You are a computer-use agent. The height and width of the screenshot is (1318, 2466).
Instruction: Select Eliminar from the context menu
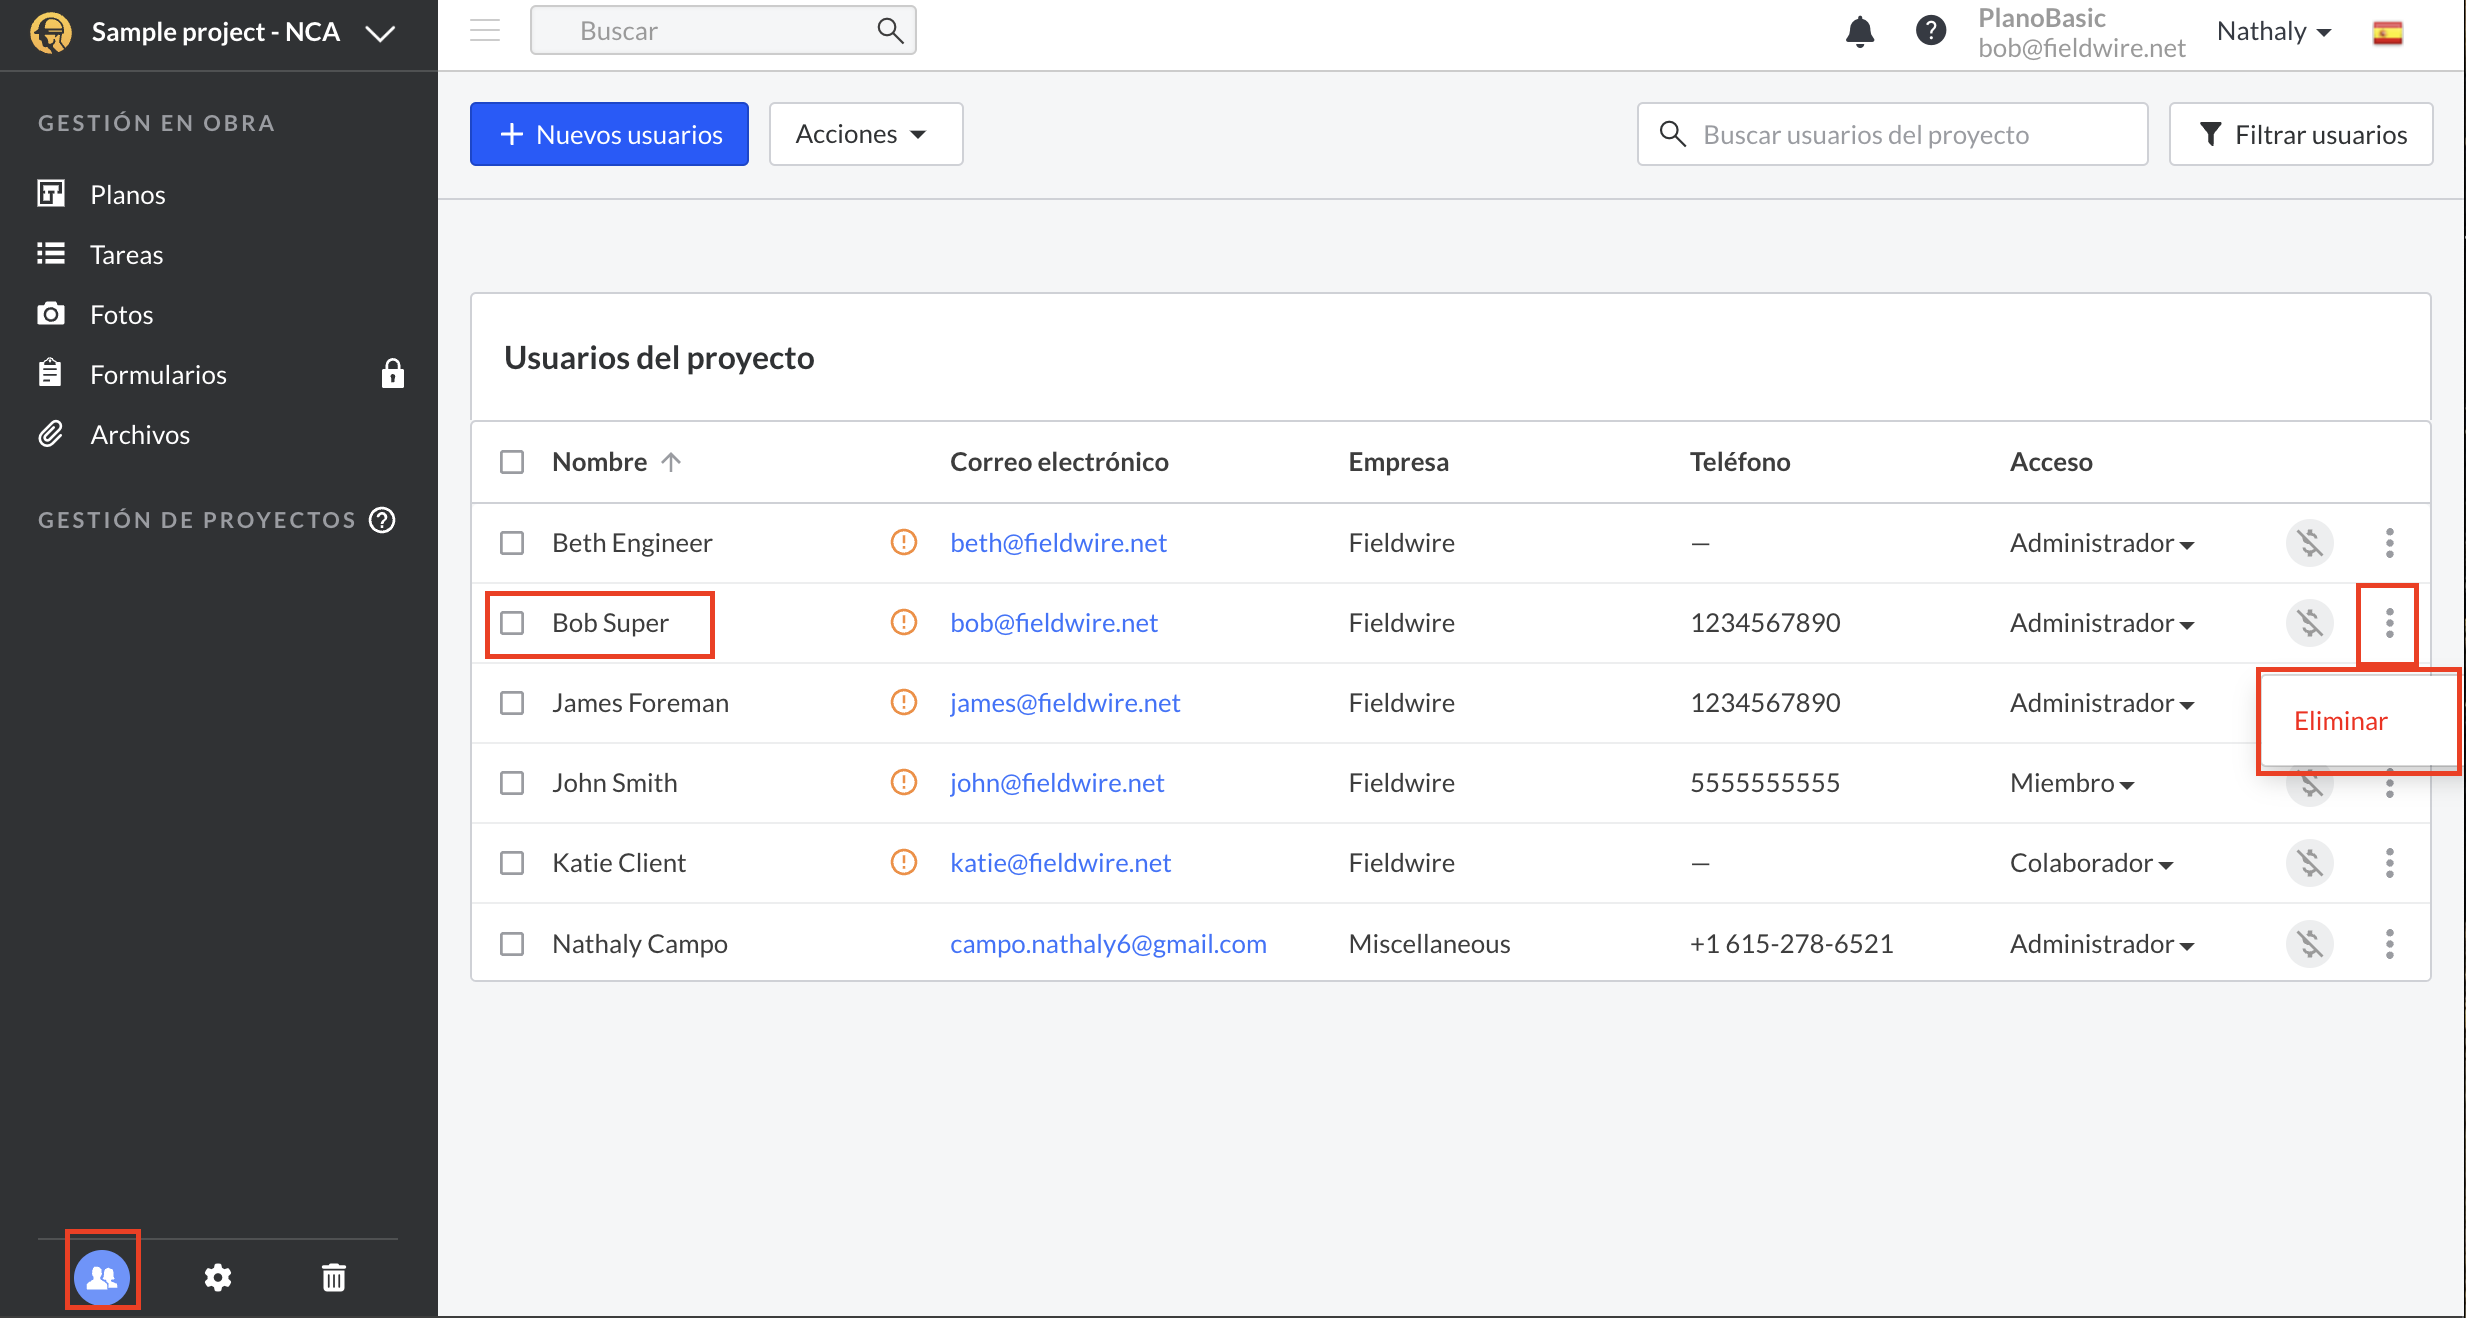click(x=2340, y=721)
